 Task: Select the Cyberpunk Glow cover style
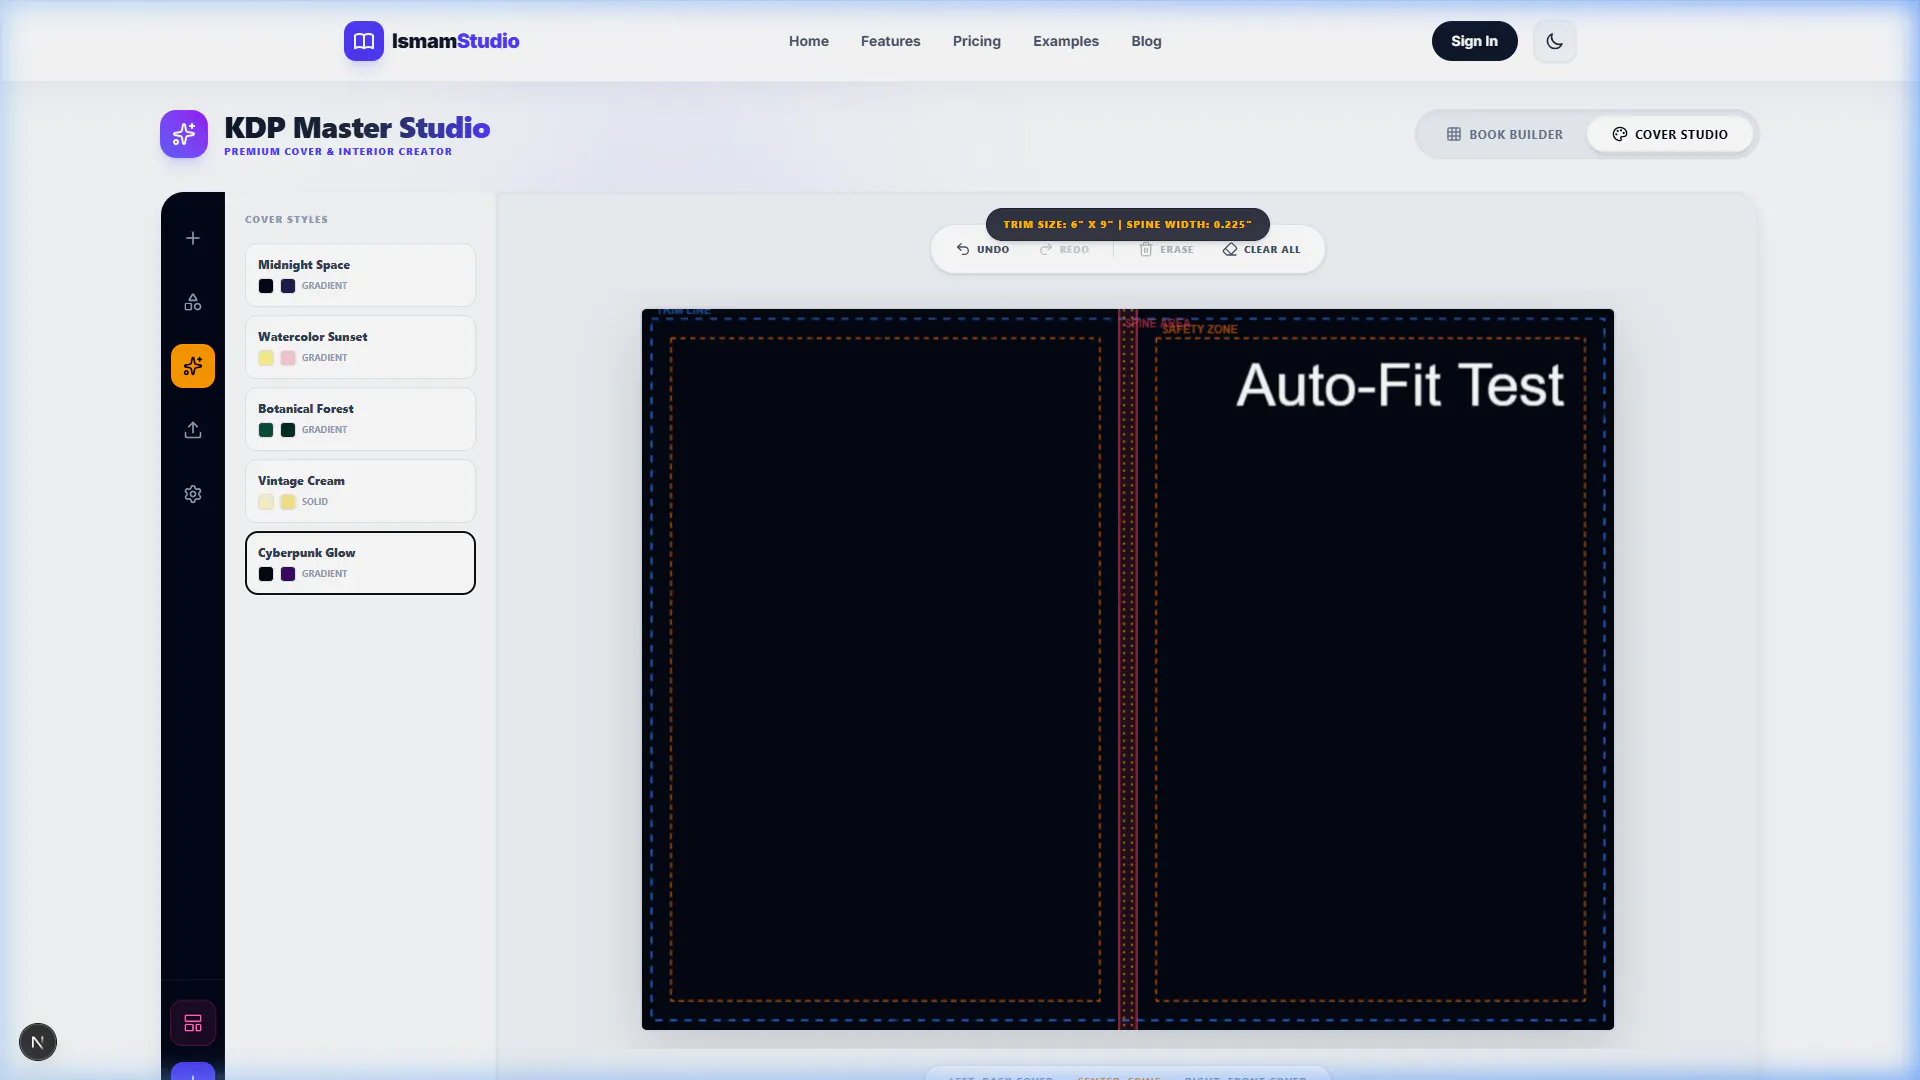[x=360, y=563]
